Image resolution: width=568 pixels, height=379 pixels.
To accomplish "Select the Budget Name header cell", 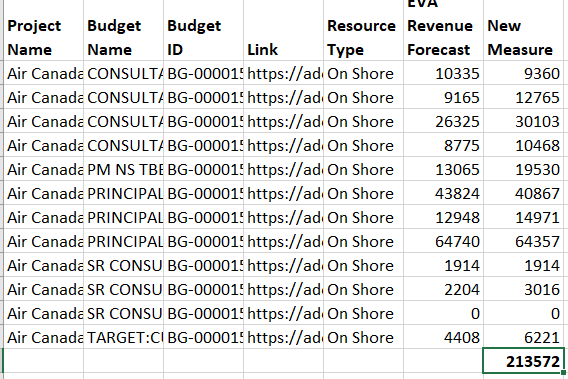I will coord(124,30).
